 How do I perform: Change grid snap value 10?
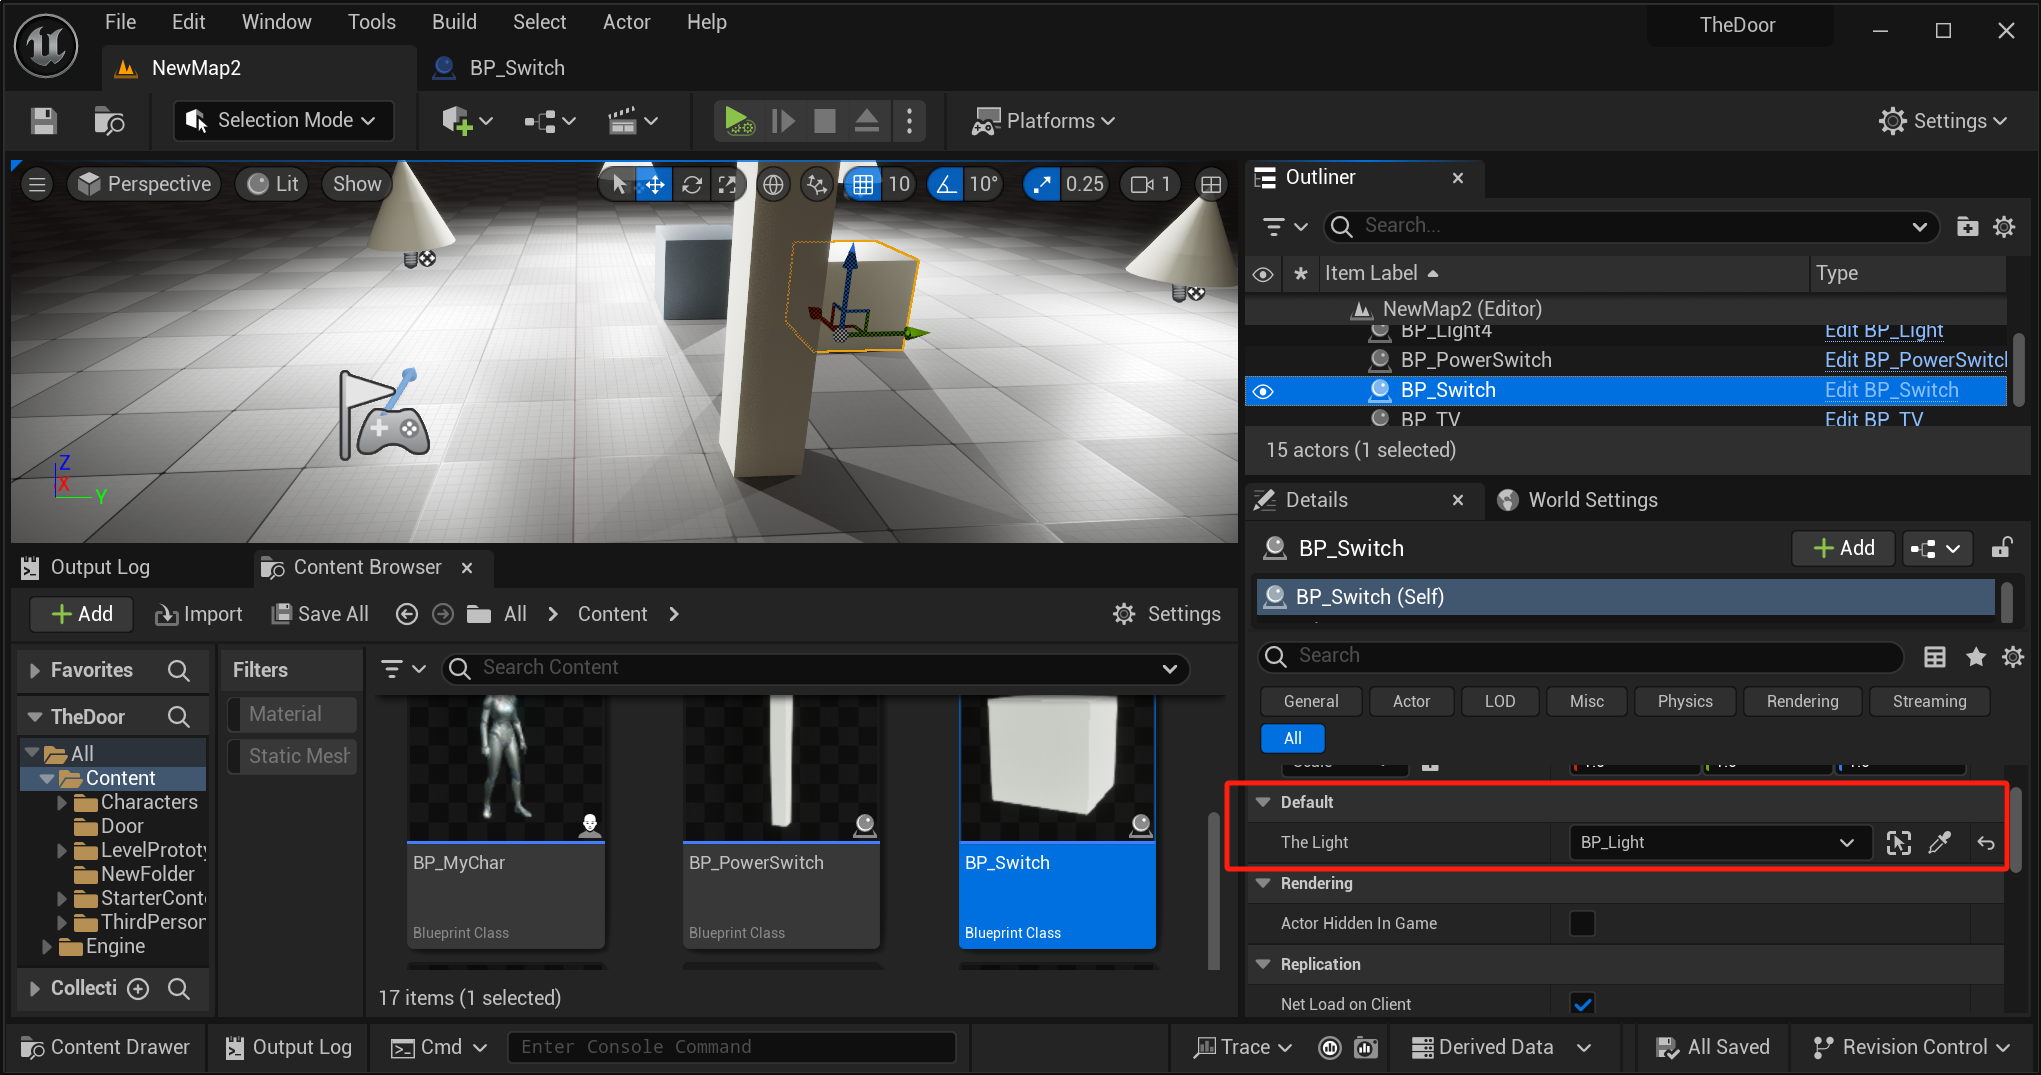899,184
